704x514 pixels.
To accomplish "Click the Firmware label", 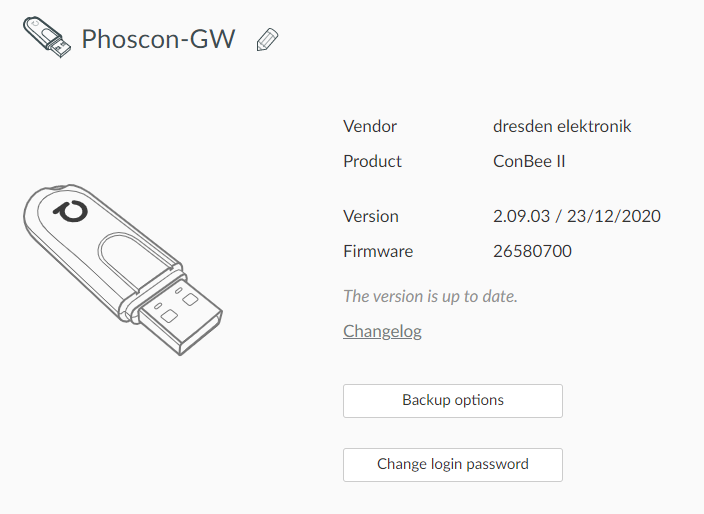I will [x=378, y=251].
